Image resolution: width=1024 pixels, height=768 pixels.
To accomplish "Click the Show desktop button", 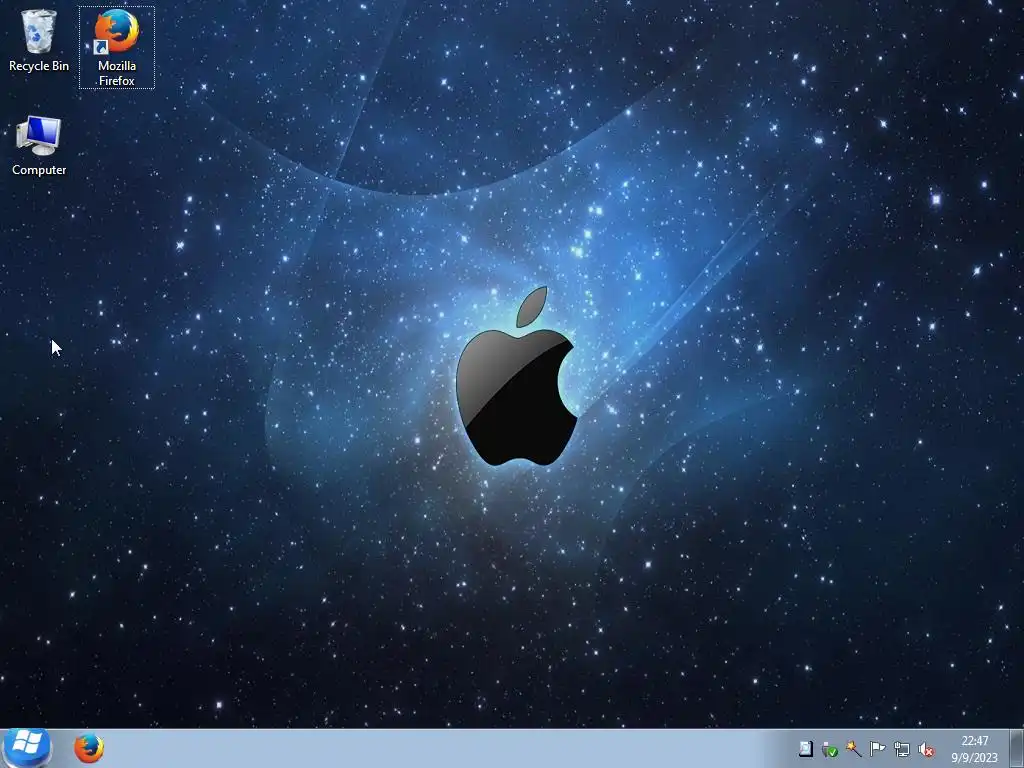I will pyautogui.click(x=1017, y=748).
